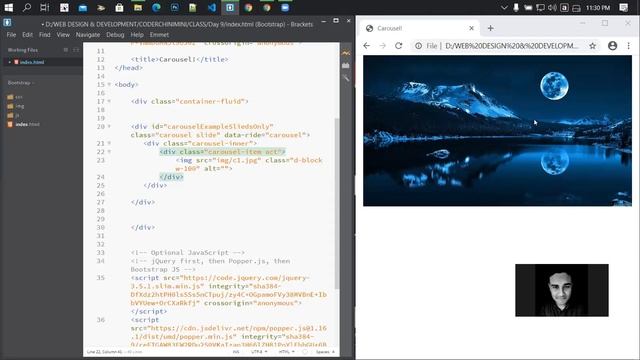Expand the js folder in project tree
The width and height of the screenshot is (640, 360).
click(x=13, y=115)
